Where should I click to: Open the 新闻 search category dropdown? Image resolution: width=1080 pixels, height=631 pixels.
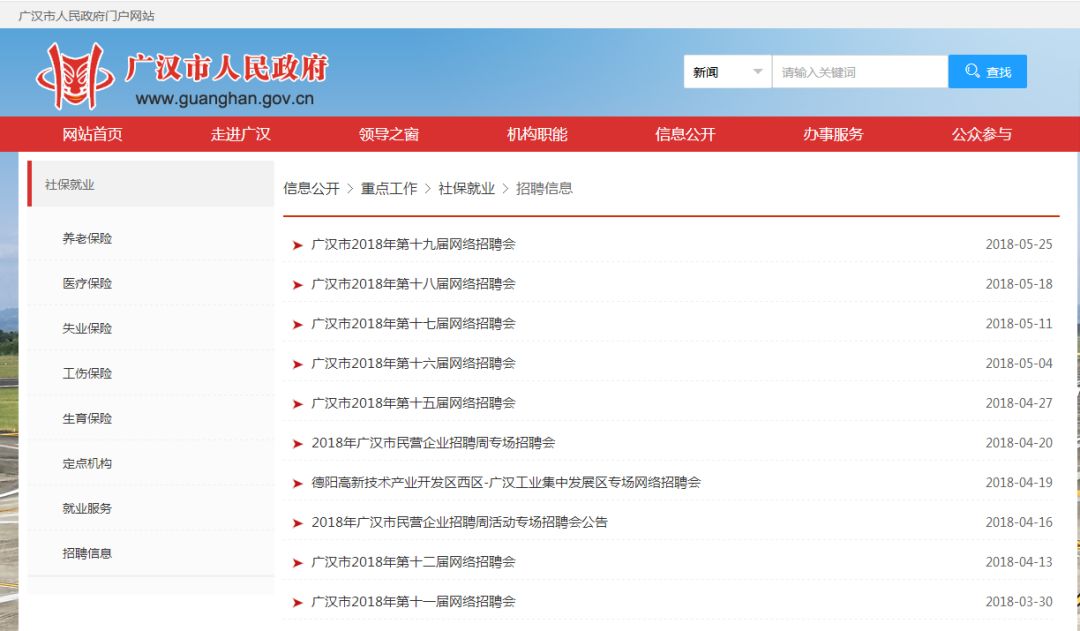tap(727, 72)
